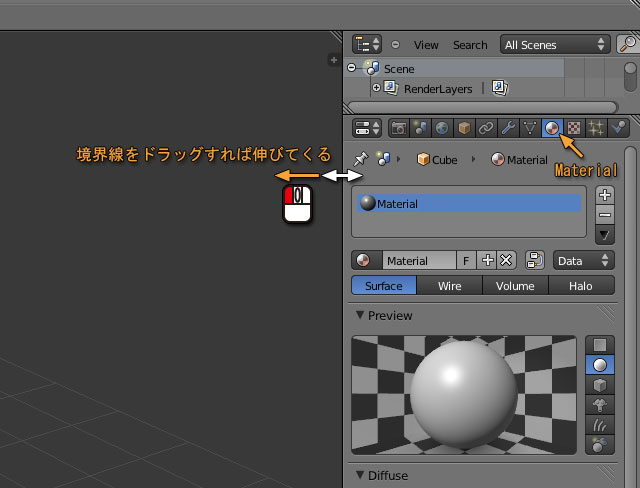Screen dimensions: 640x488
Task: Open the outliner Search menu
Action: pos(470,45)
